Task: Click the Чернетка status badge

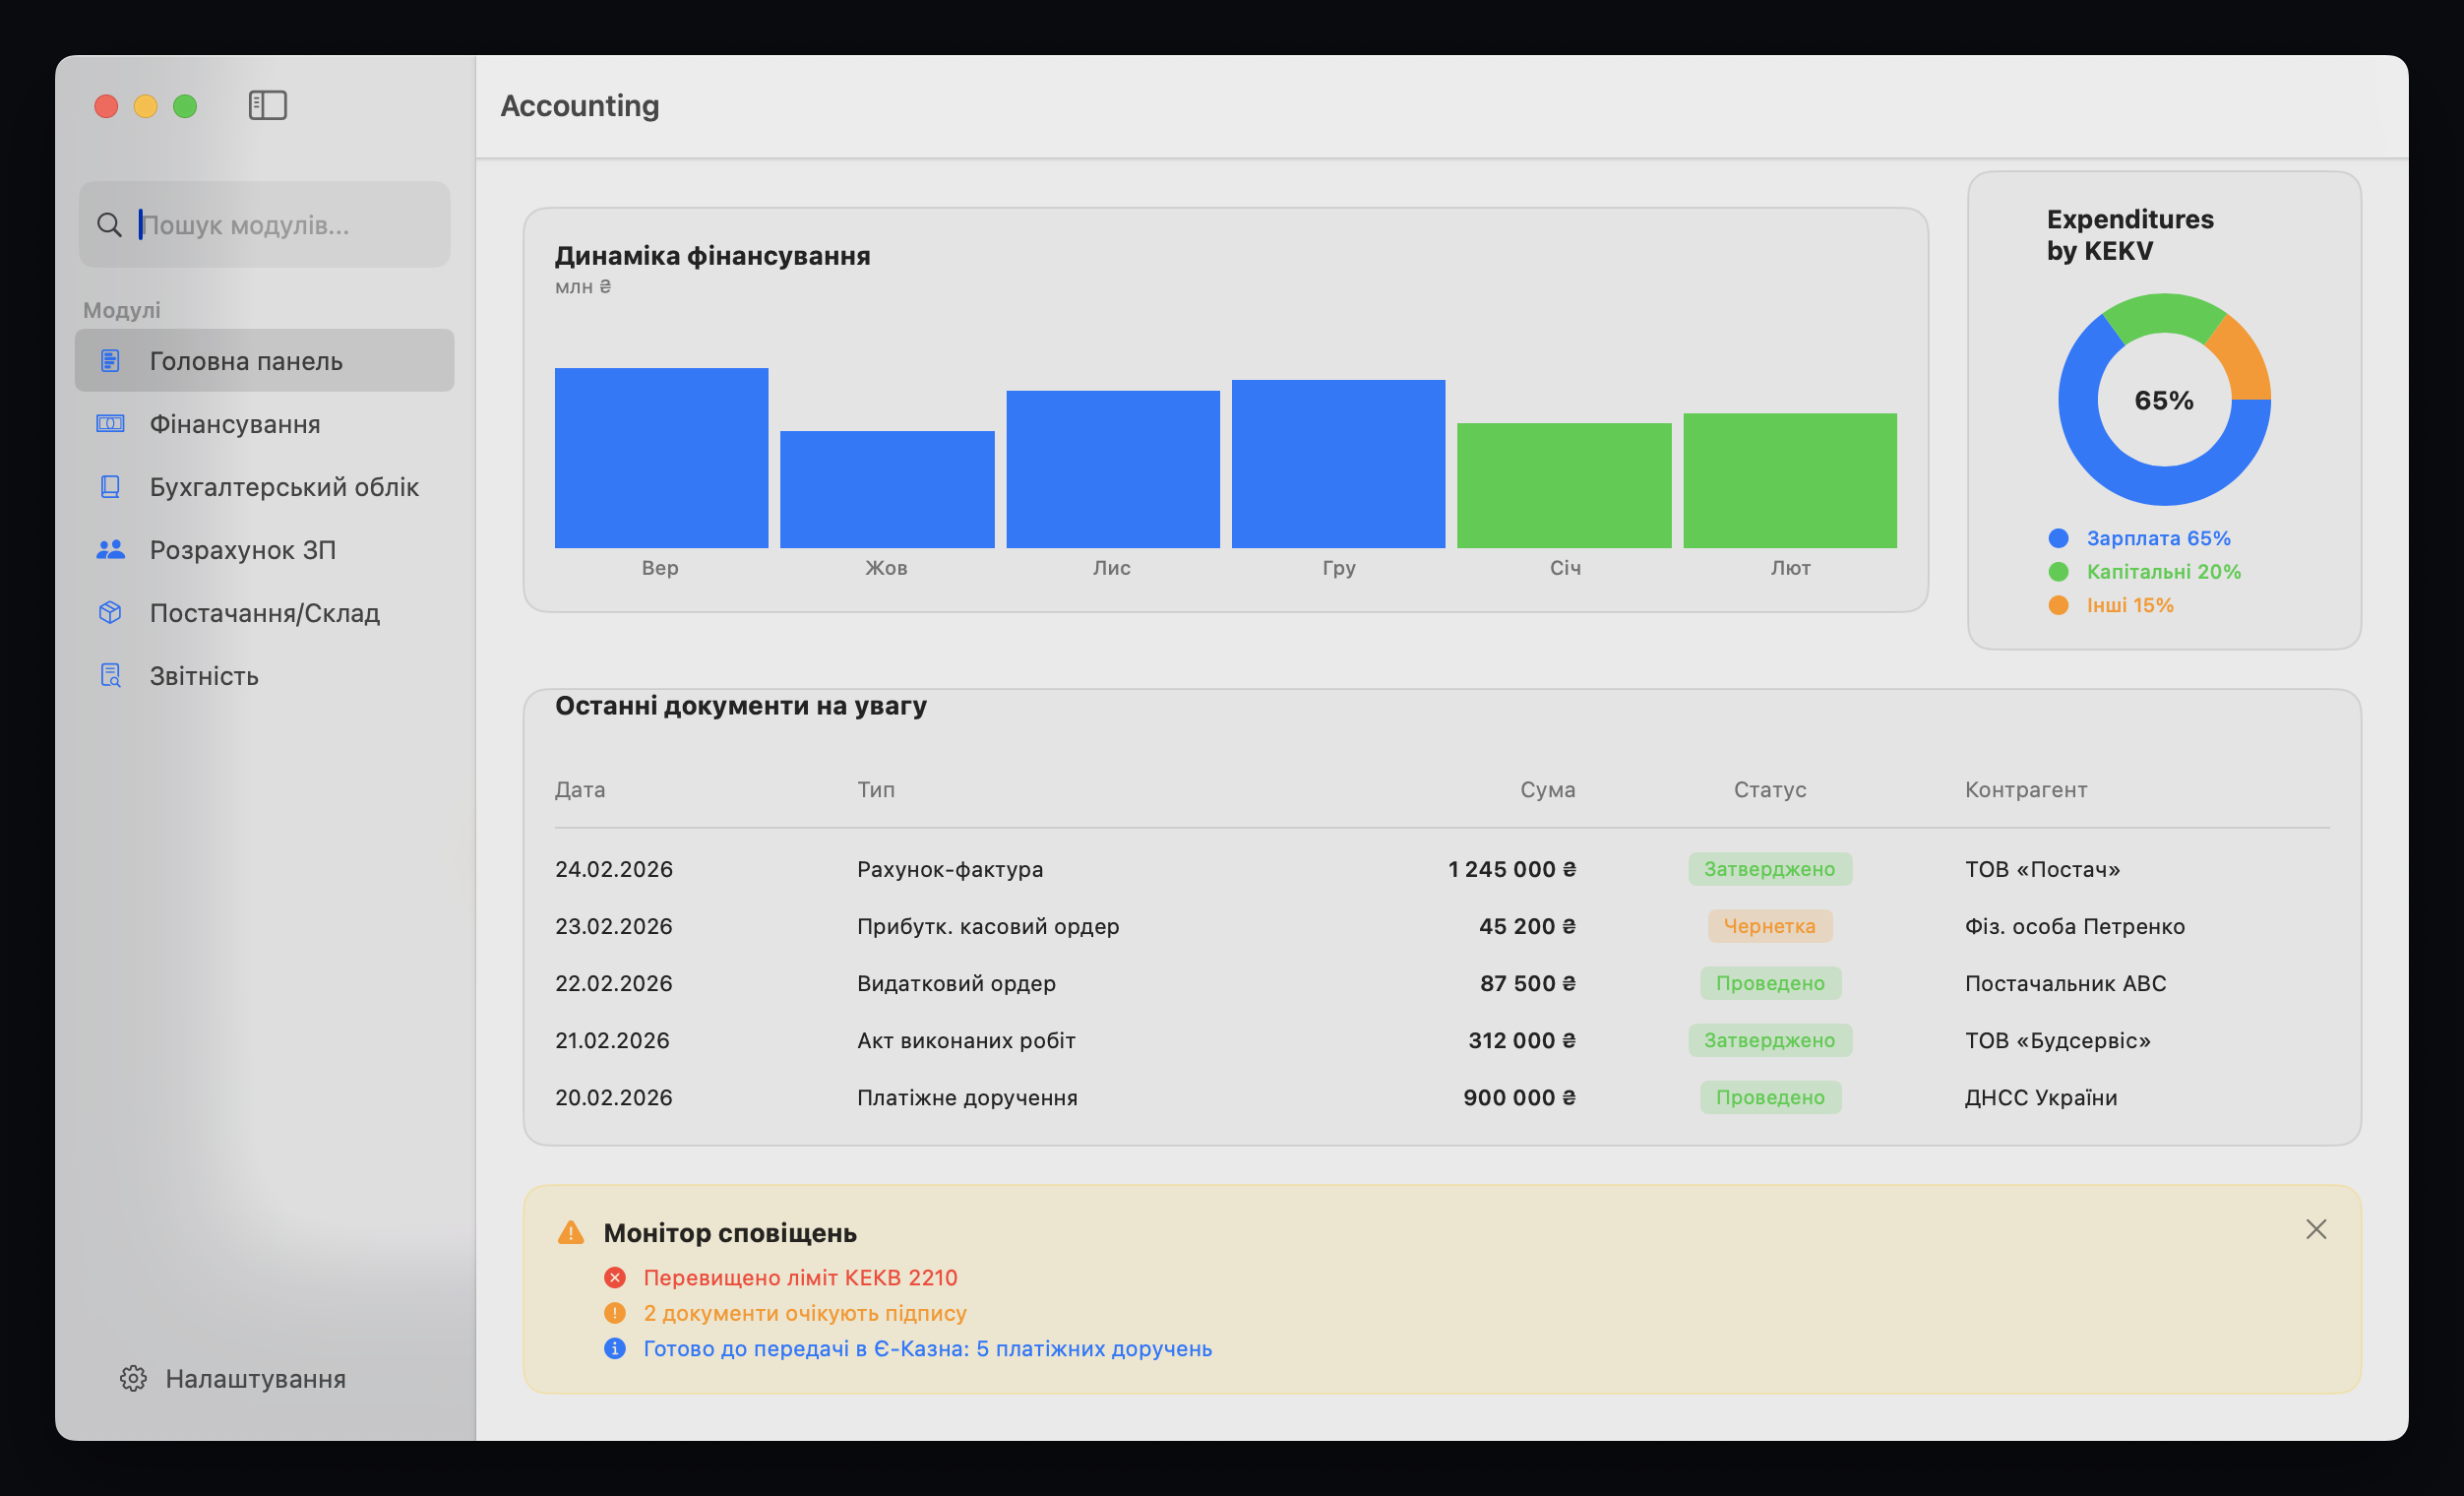Action: pos(1769,926)
